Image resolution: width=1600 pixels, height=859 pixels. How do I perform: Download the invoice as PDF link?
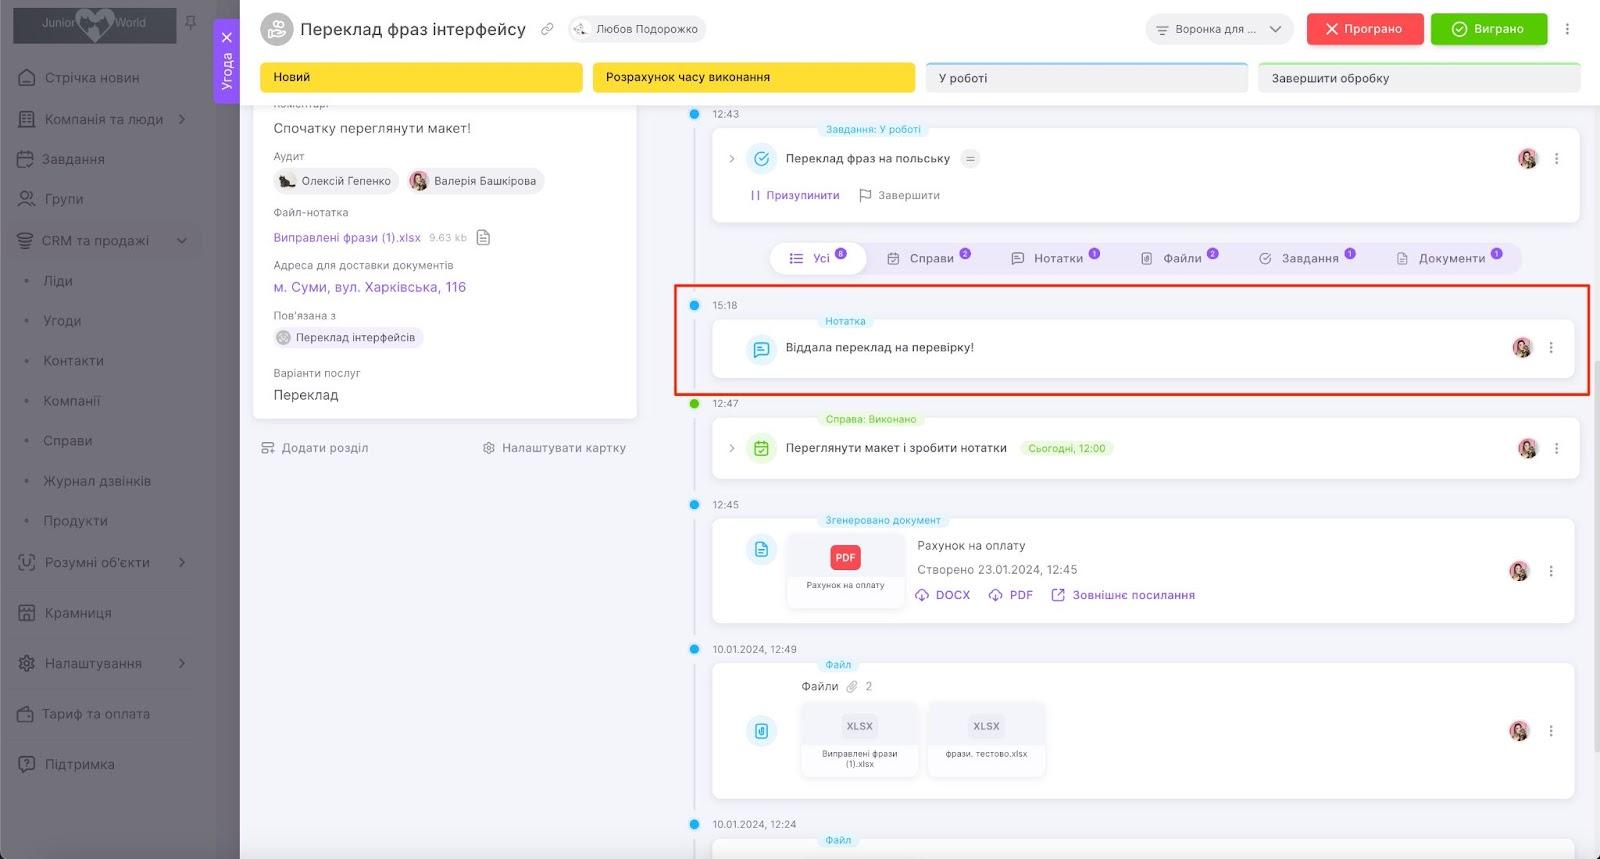tap(1010, 595)
